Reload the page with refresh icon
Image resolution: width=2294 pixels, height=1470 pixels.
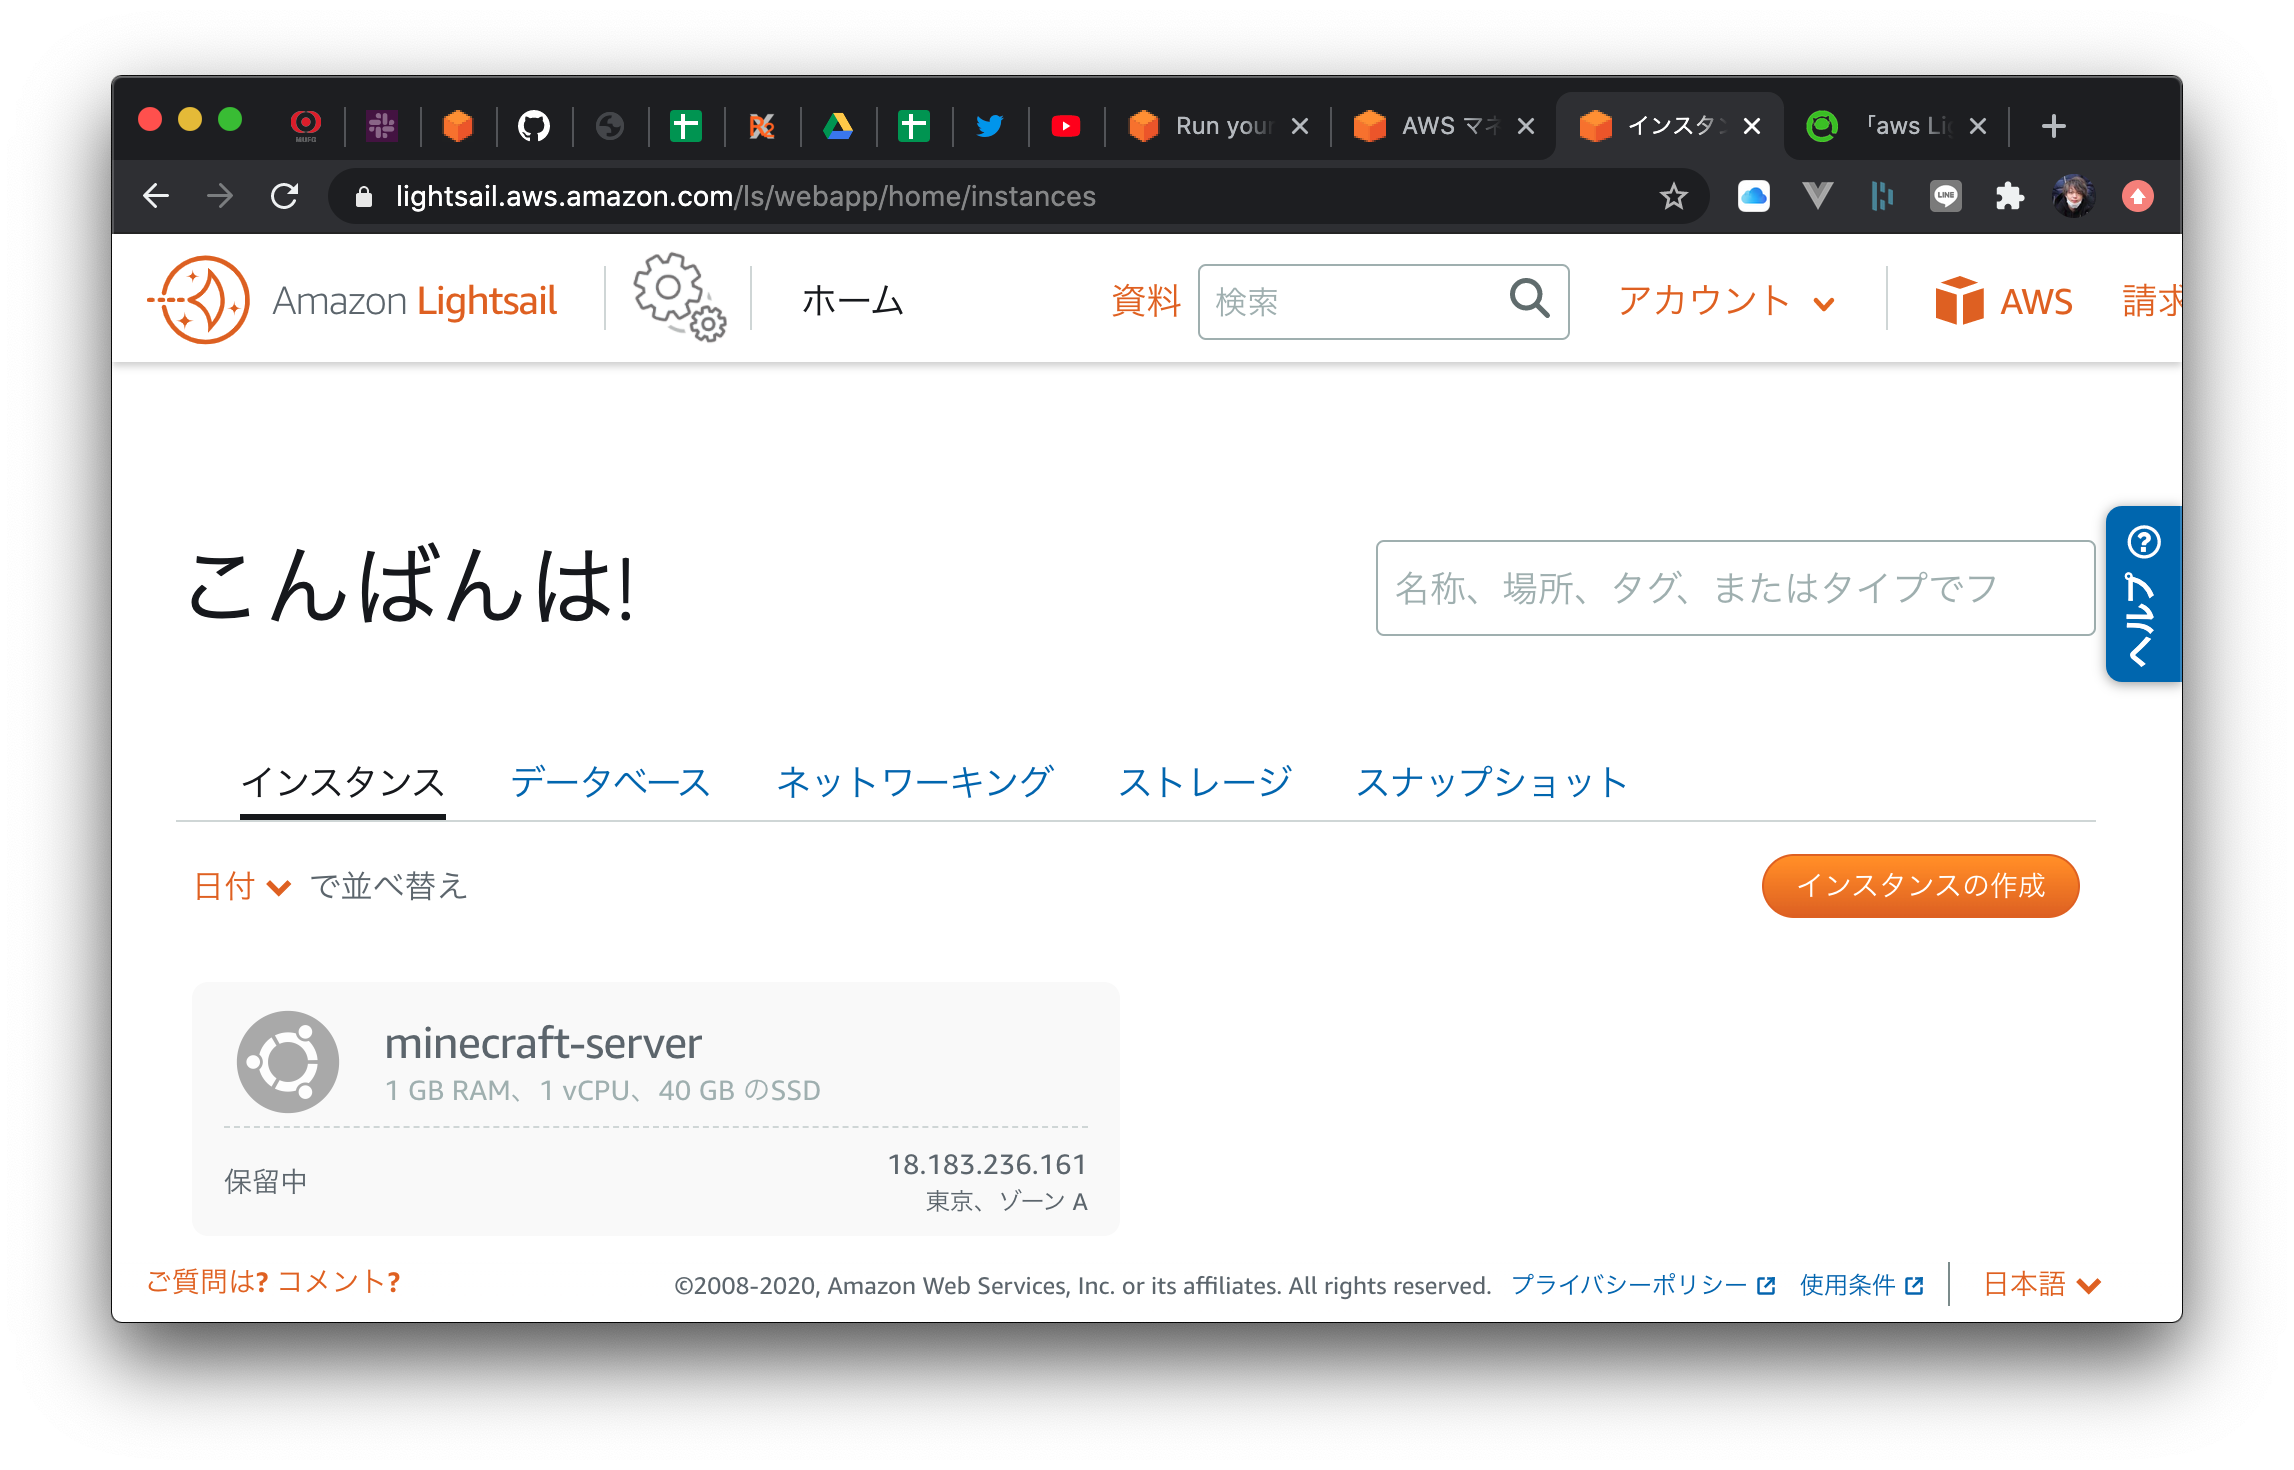[285, 196]
